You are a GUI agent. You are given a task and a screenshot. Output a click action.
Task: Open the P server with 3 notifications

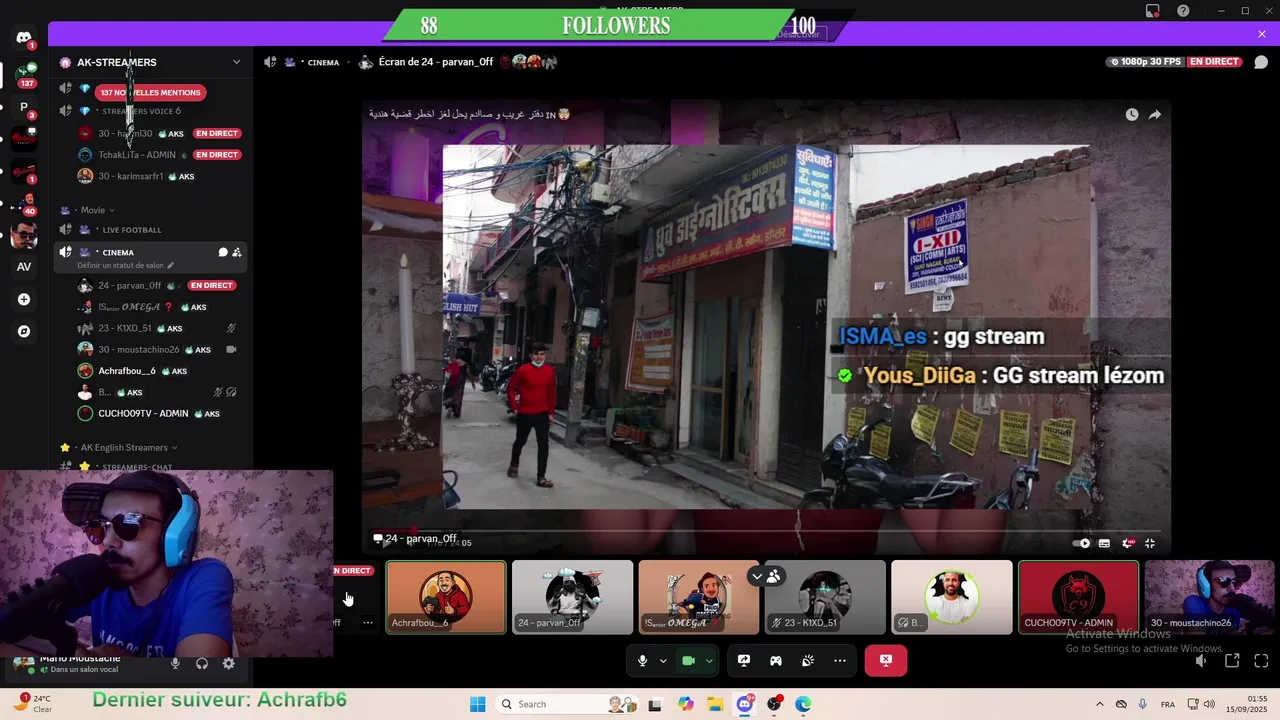(24, 107)
